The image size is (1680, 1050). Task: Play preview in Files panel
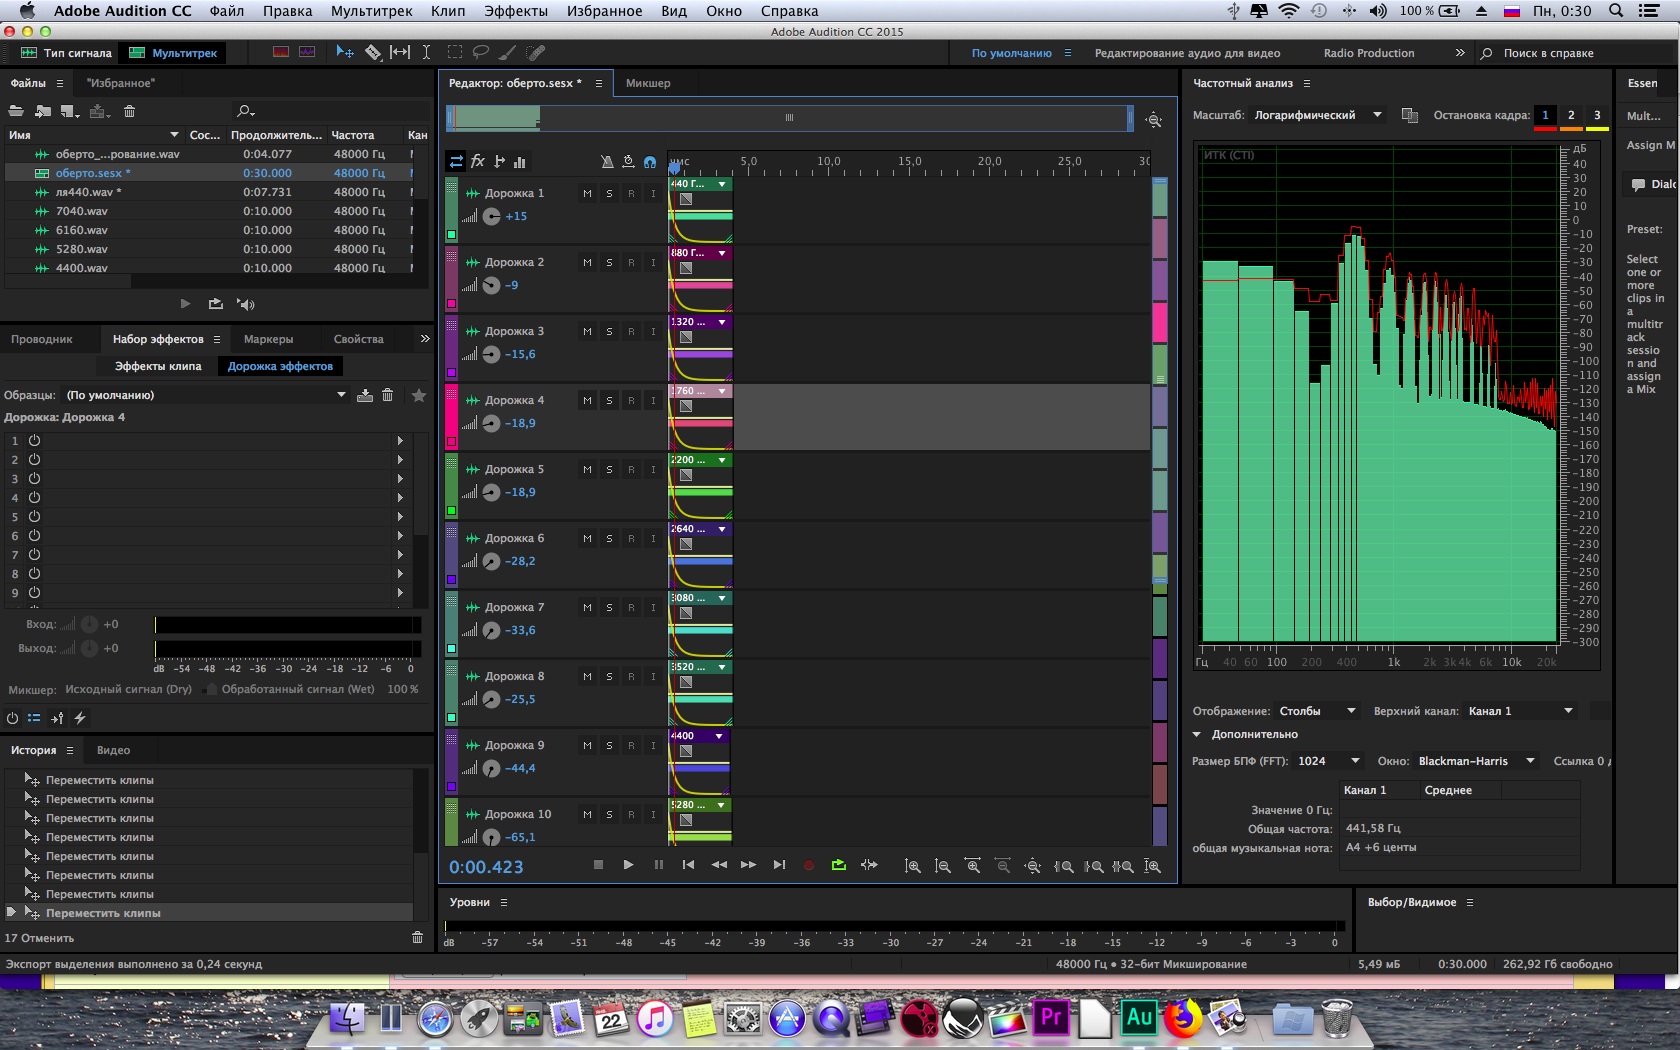[x=185, y=303]
